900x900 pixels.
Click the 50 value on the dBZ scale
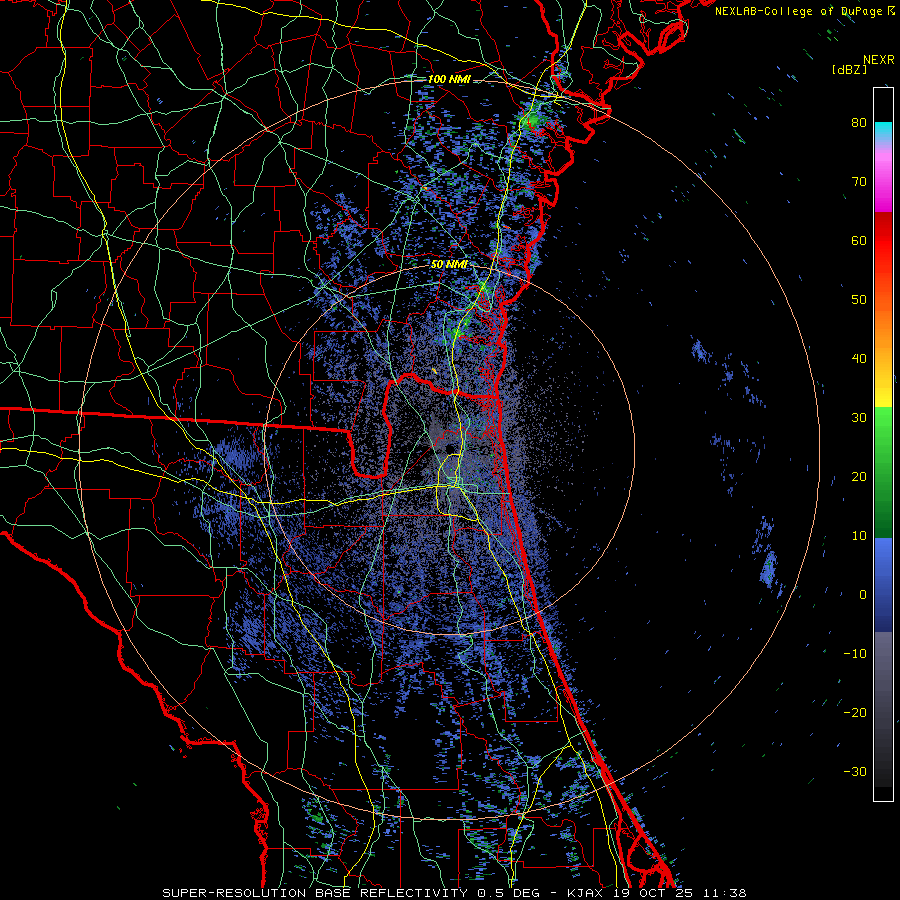[x=859, y=300]
